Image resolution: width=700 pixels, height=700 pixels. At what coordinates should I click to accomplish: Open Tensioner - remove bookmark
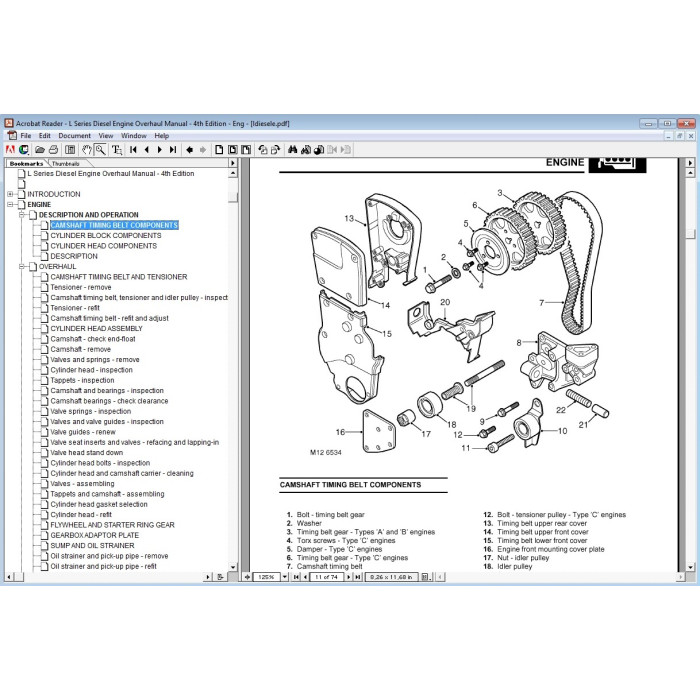tap(80, 287)
